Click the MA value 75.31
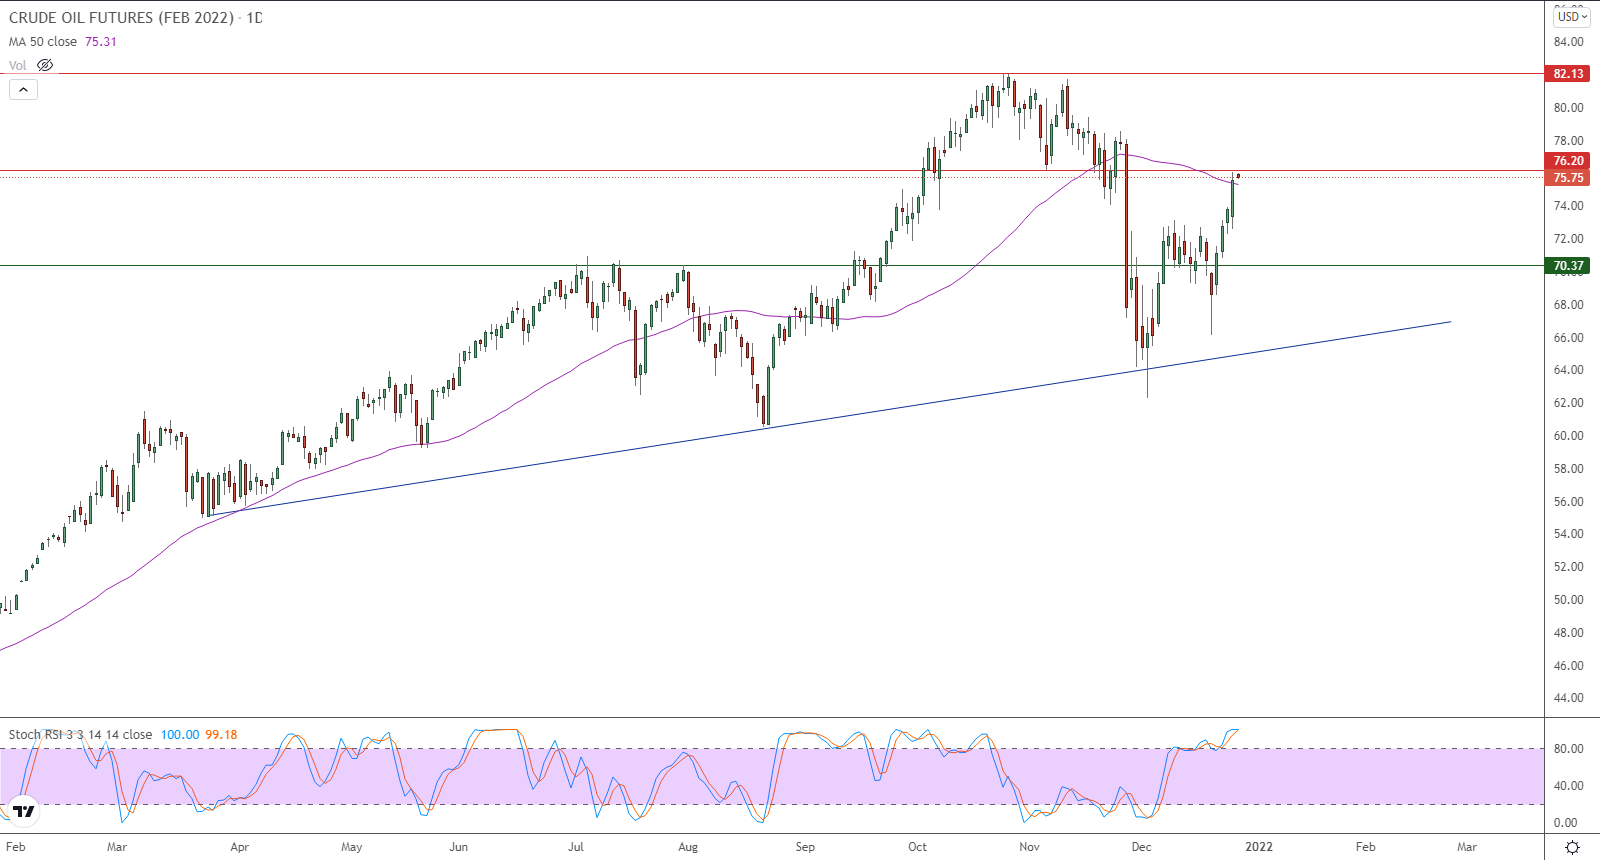This screenshot has width=1600, height=860. 101,42
